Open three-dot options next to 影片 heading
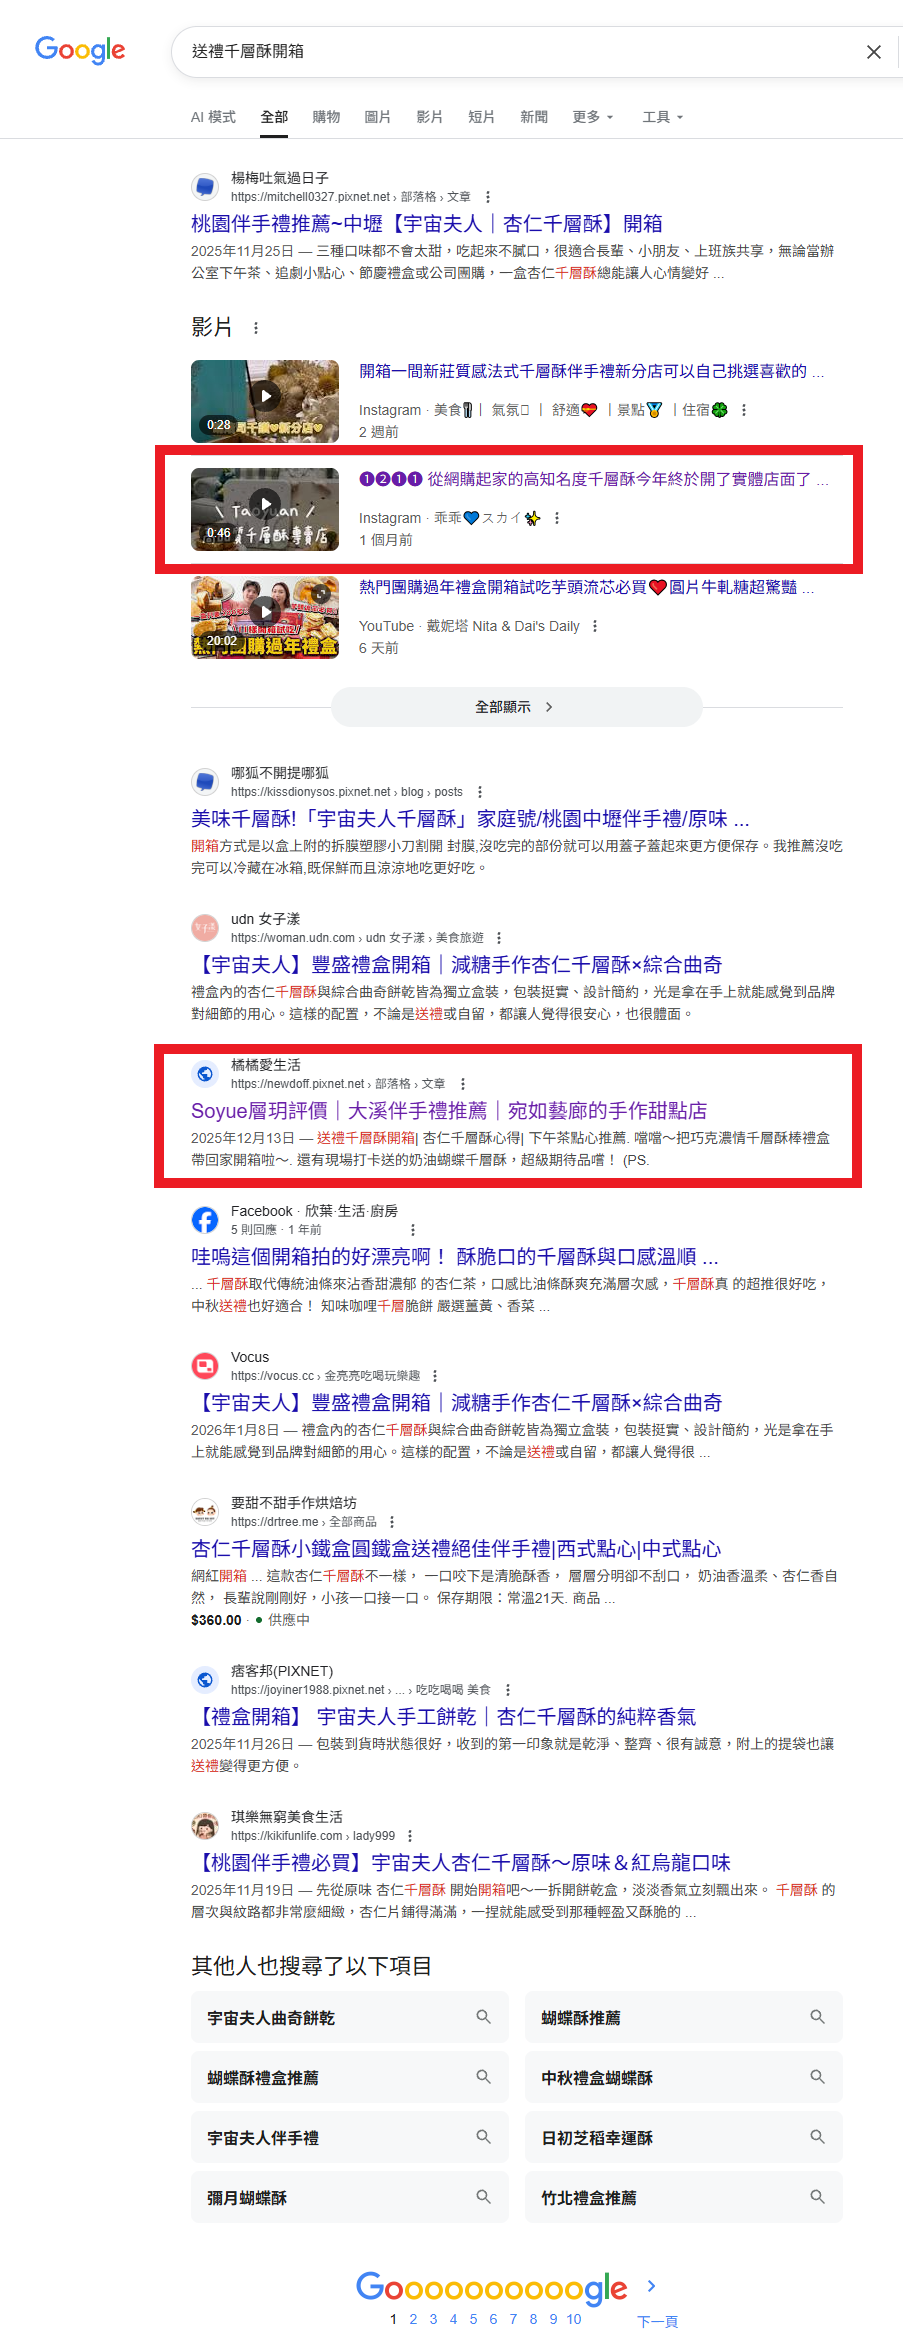The width and height of the screenshot is (903, 2346). [x=256, y=328]
